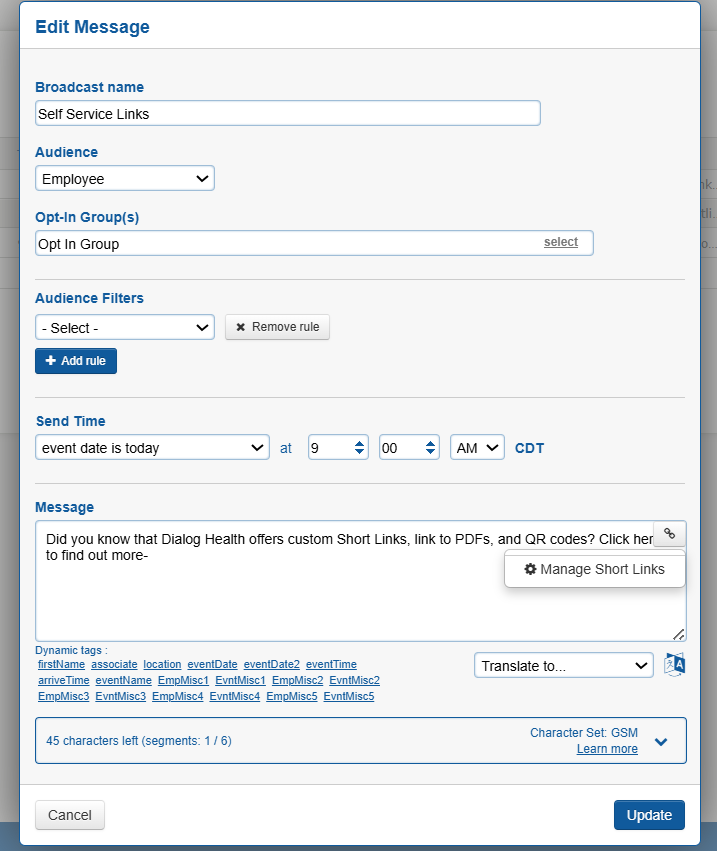Open the Translate to dropdown

[x=564, y=666]
